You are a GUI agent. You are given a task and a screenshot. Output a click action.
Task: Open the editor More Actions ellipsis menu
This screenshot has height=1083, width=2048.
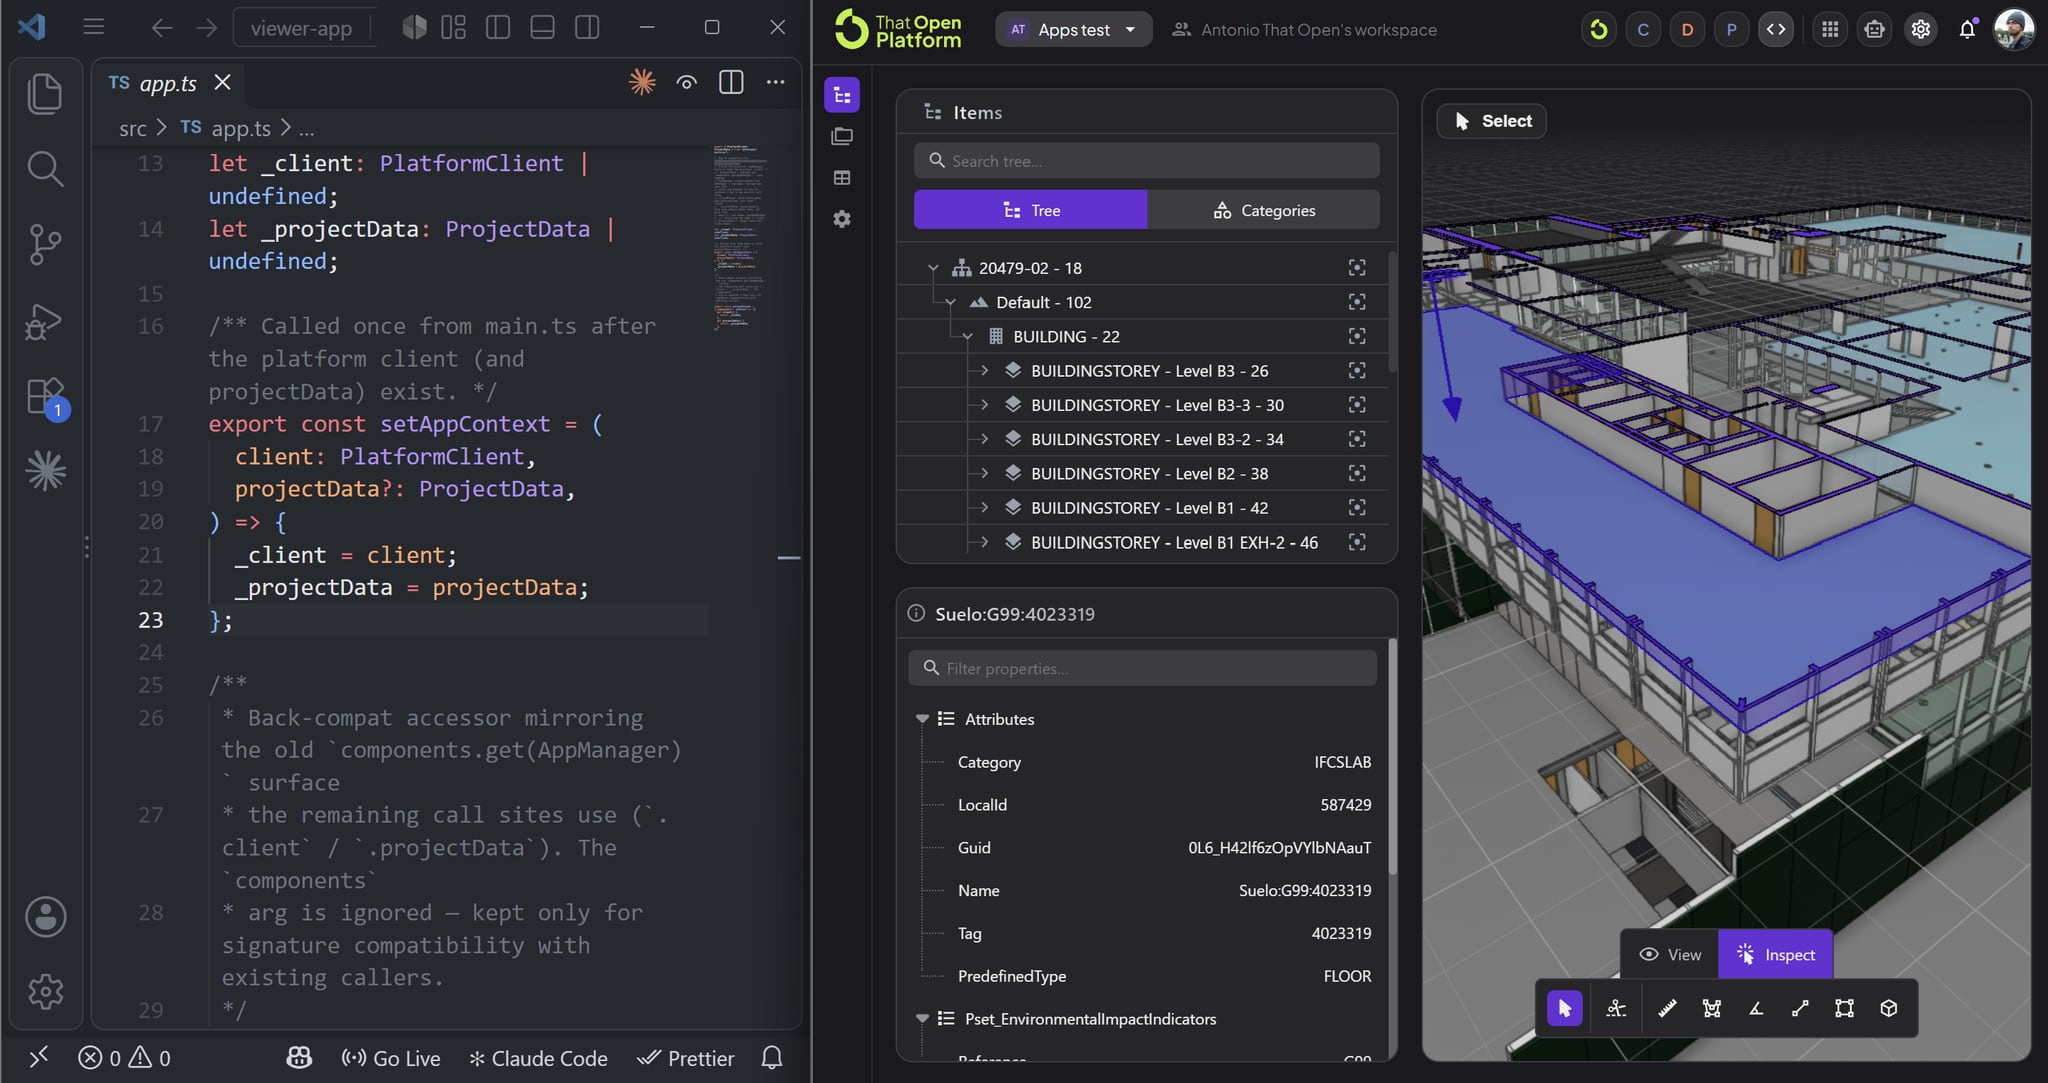(775, 82)
